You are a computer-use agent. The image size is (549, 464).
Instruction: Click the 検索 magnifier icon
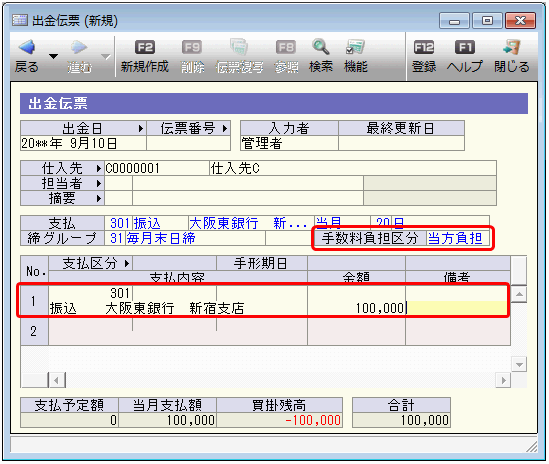(321, 47)
